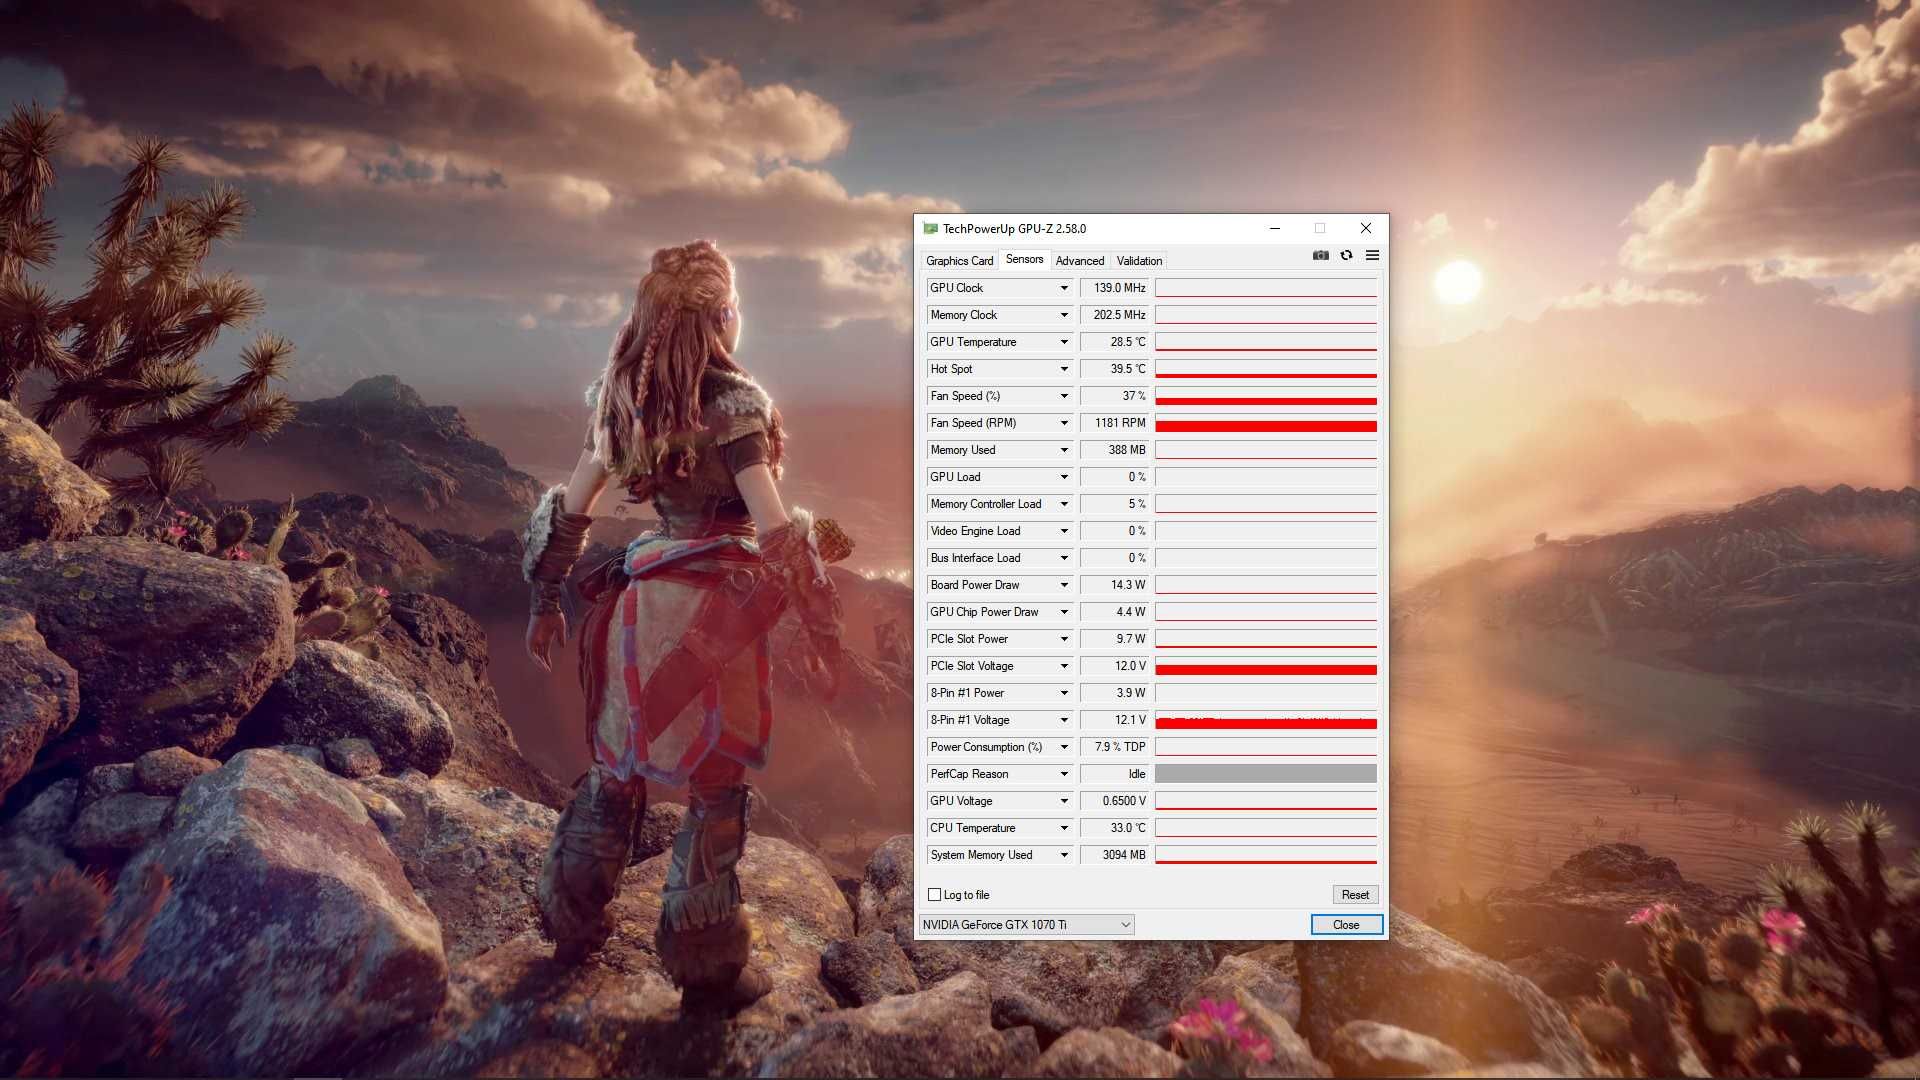1920x1080 pixels.
Task: Click the Memory Used 388 MB value
Action: click(x=1115, y=450)
